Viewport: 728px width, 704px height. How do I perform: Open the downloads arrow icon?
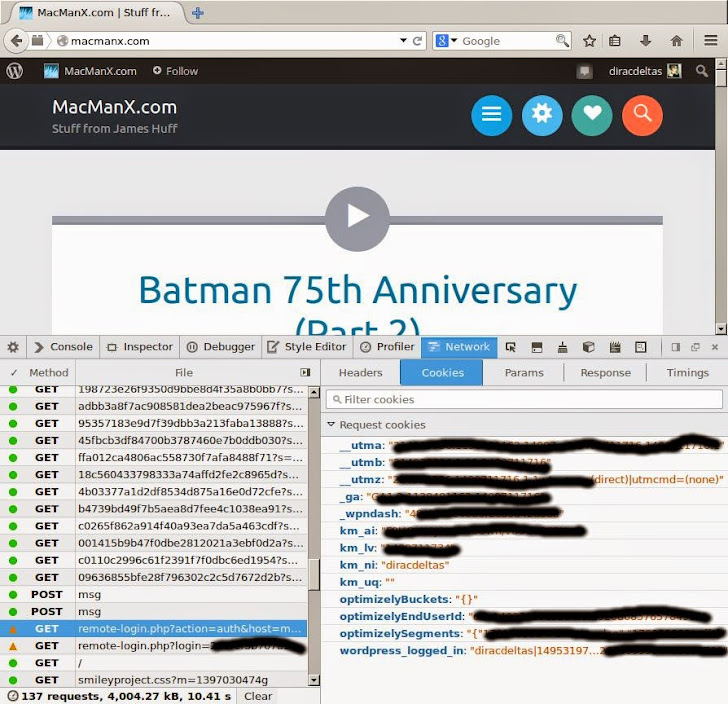tap(645, 41)
